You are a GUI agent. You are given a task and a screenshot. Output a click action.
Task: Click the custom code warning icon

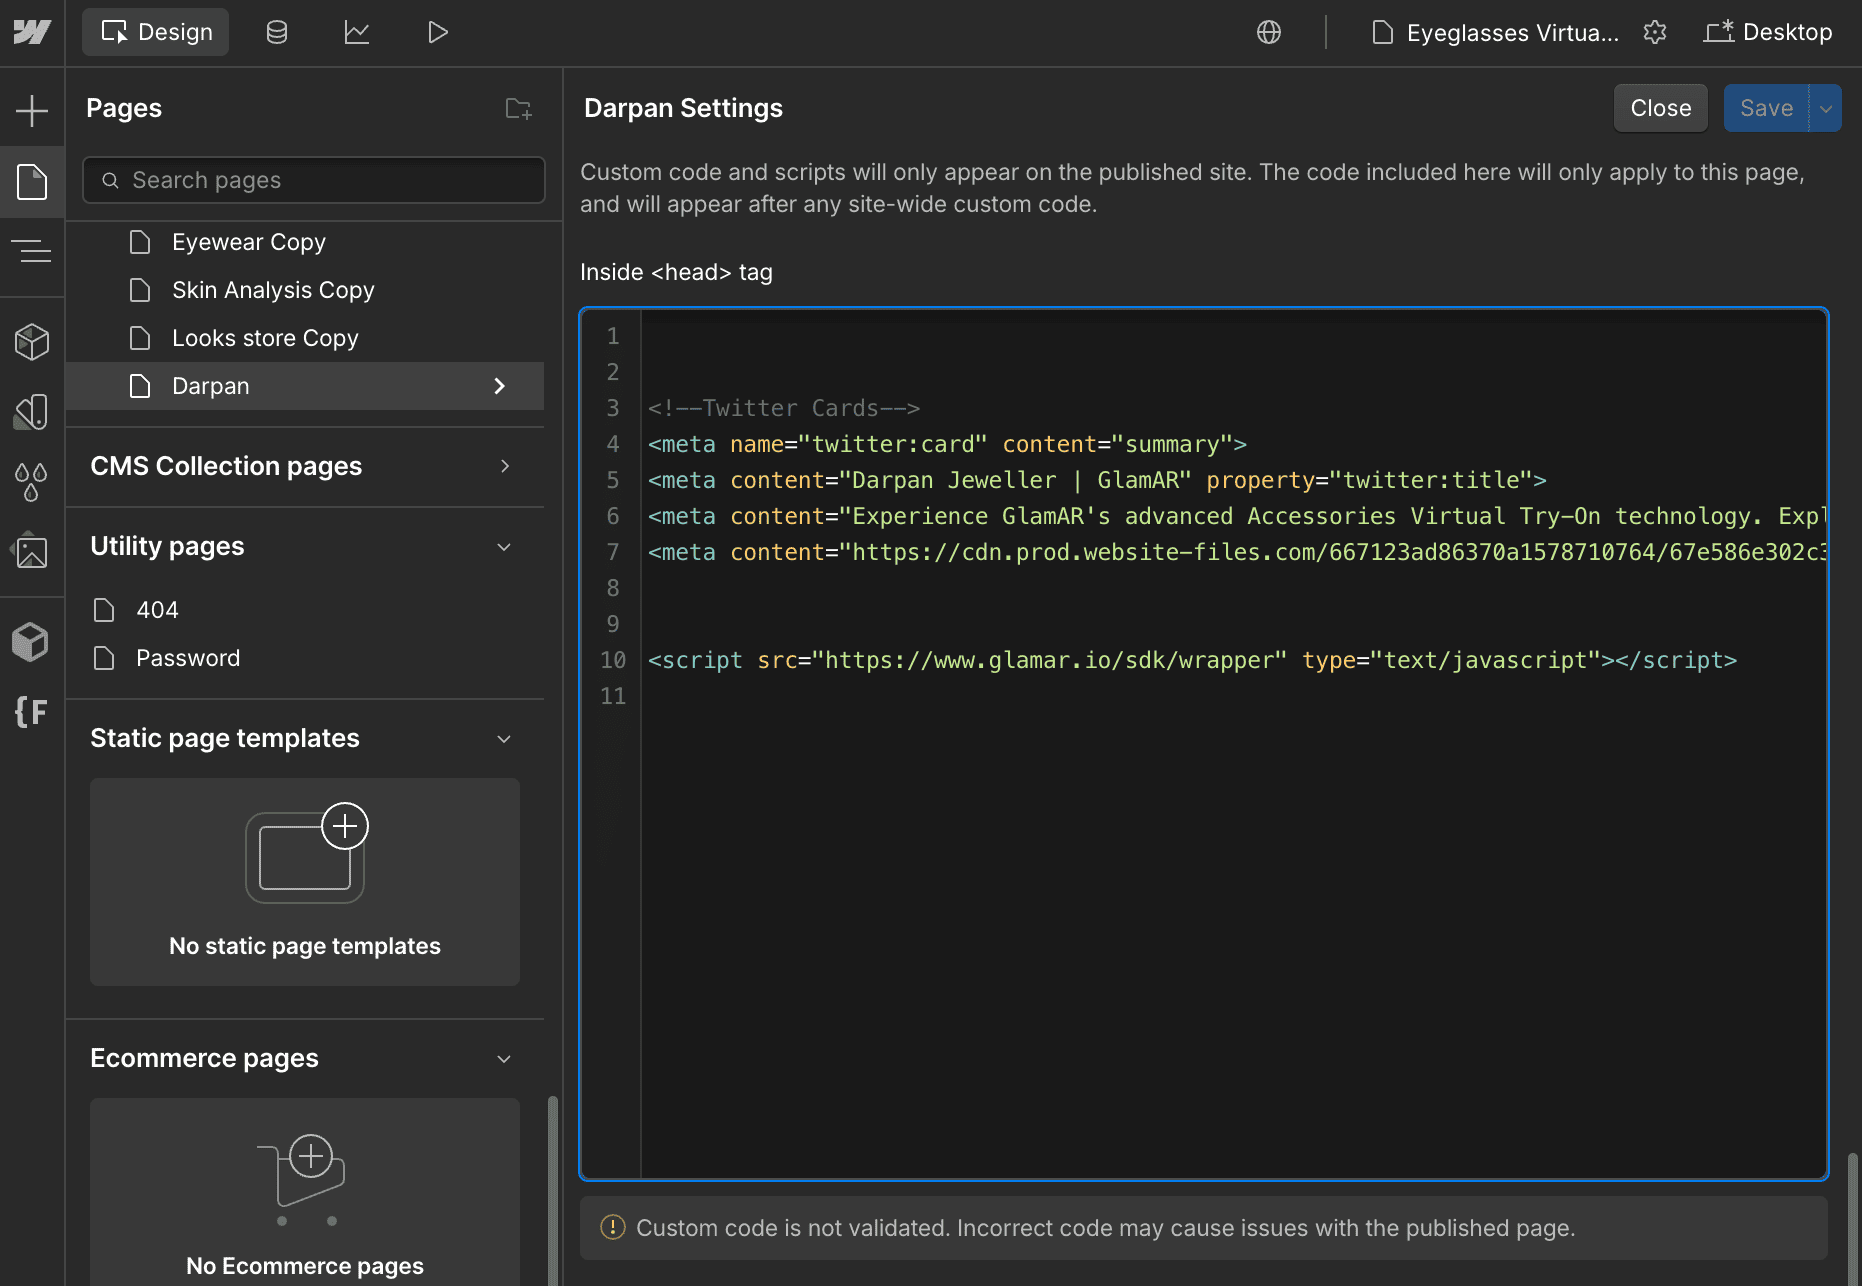click(x=612, y=1228)
